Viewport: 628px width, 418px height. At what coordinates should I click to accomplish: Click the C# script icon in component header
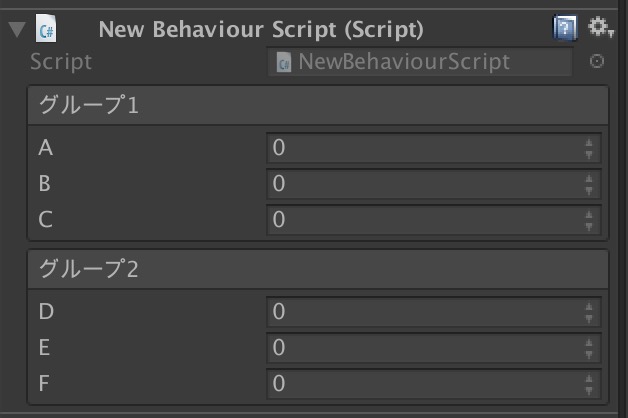pos(46,28)
